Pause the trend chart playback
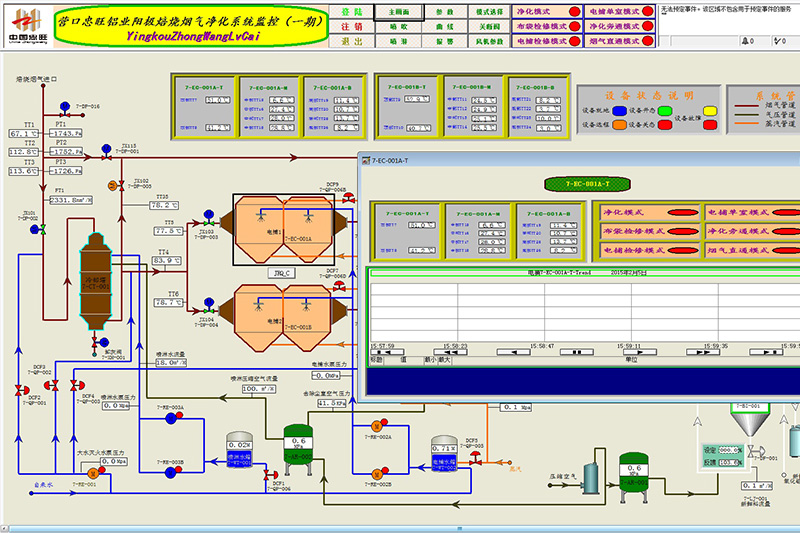 (x=574, y=352)
